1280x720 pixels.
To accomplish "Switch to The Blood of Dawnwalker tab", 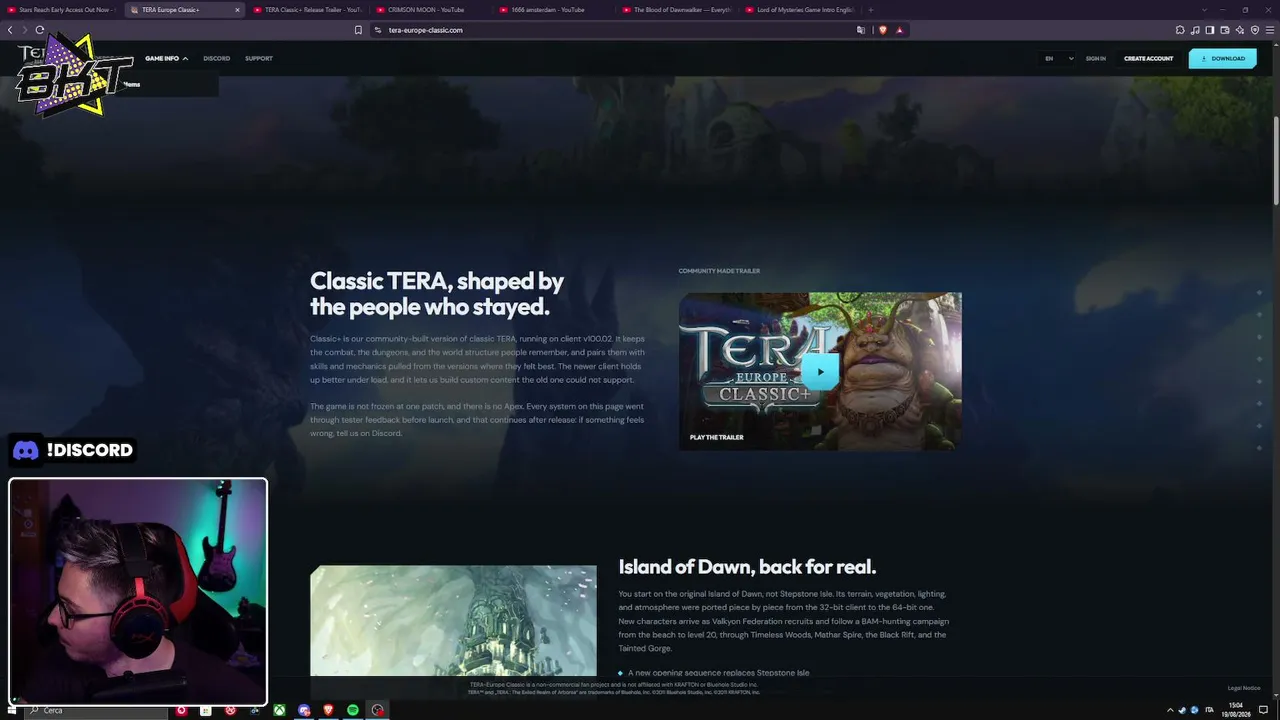I will 676,10.
